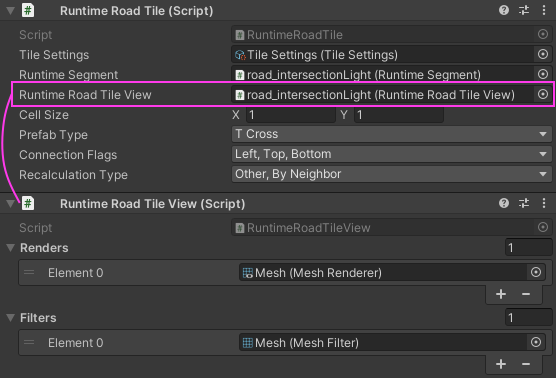Open the Connection Flags dropdown
Viewport: 556px width, 378px height.
[391, 154]
